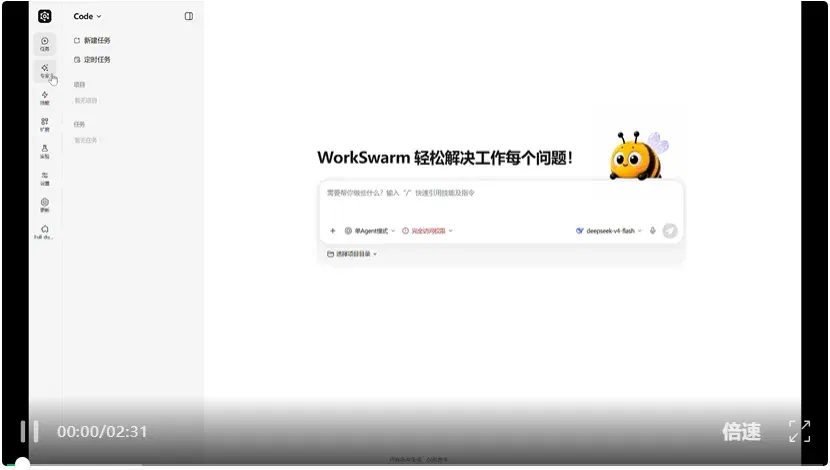Click the home icon in sidebar
This screenshot has width=830, height=470.
coord(44,232)
